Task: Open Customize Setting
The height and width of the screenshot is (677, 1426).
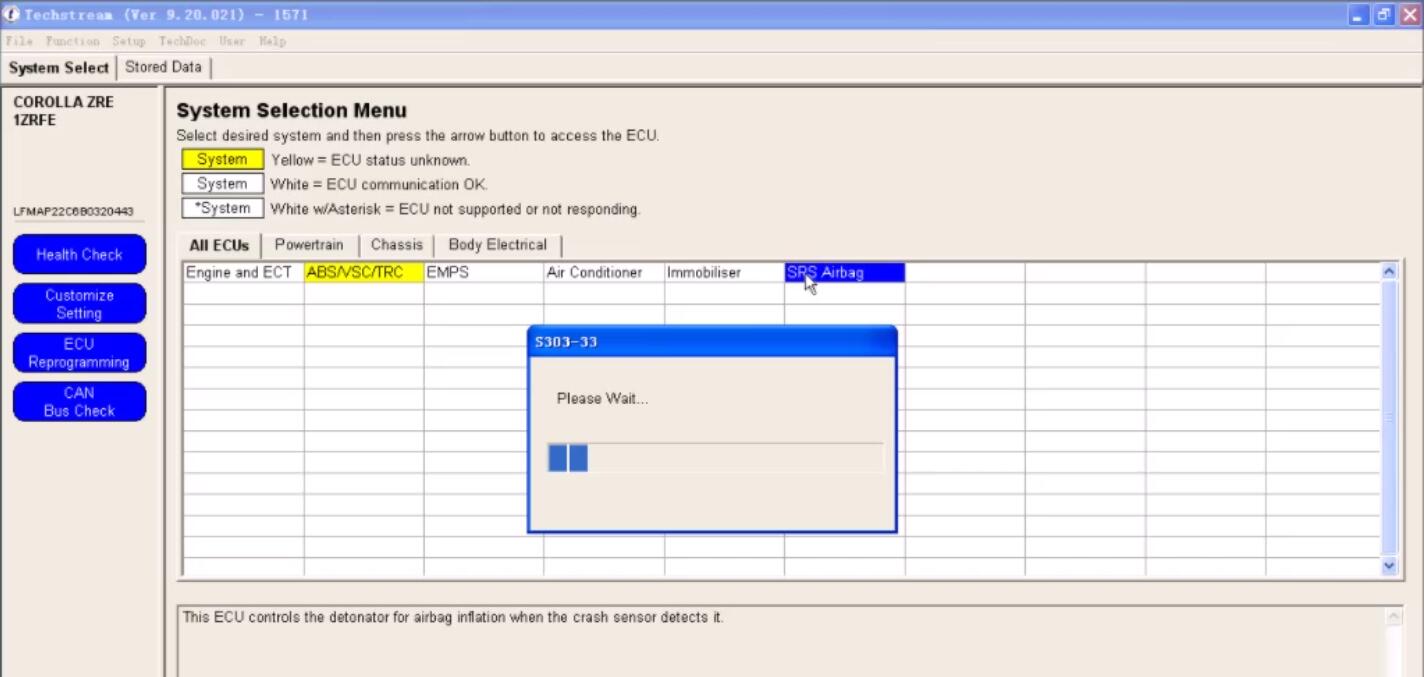Action: (79, 304)
